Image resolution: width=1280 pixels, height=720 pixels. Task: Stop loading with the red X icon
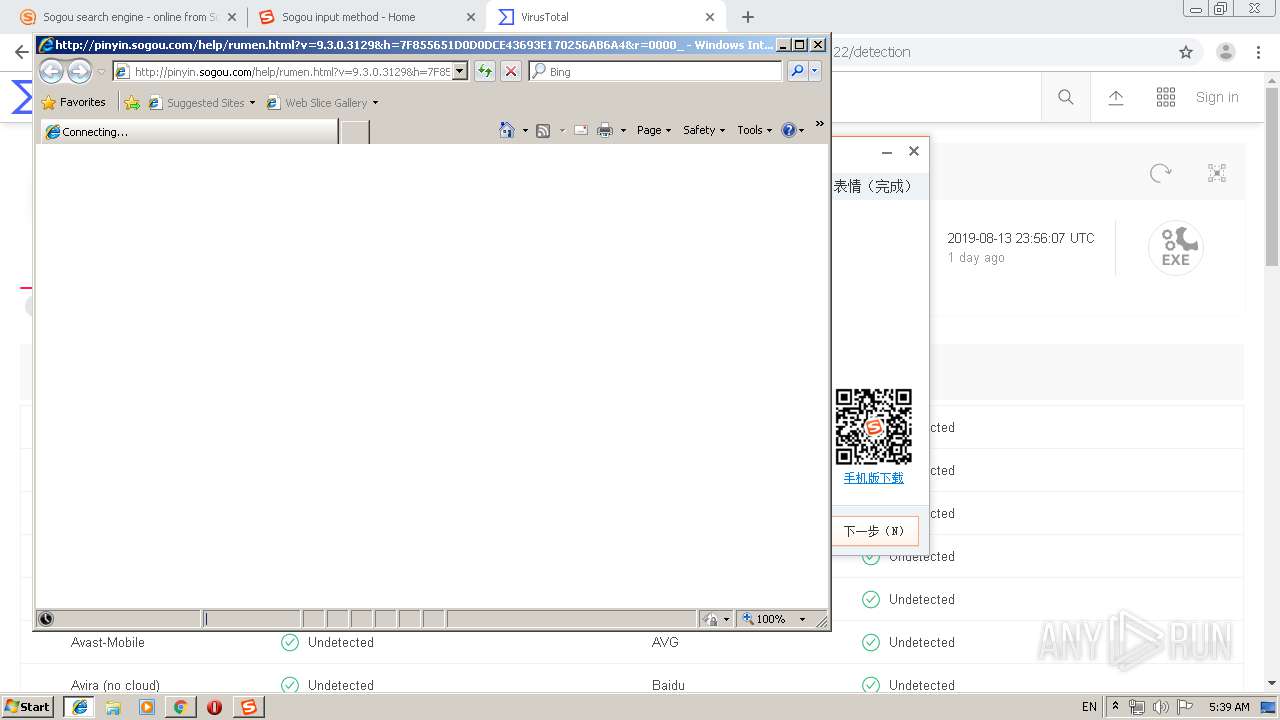click(511, 71)
